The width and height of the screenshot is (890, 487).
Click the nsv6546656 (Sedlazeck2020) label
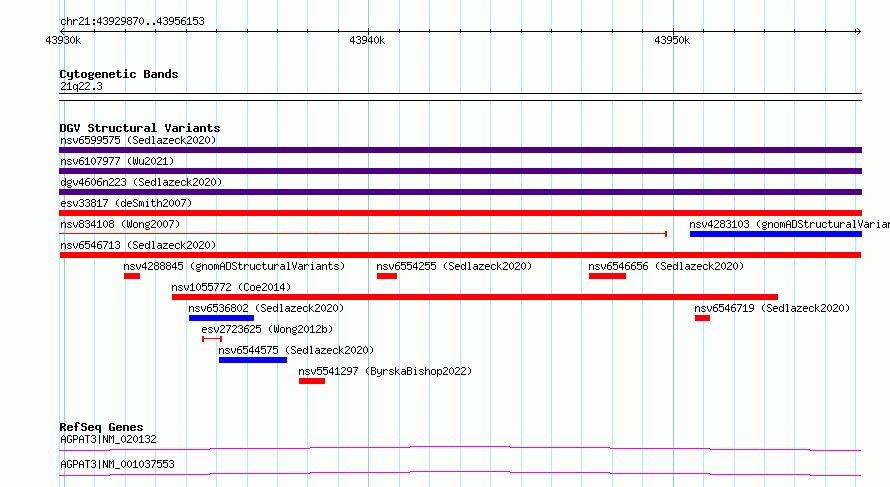coord(666,266)
